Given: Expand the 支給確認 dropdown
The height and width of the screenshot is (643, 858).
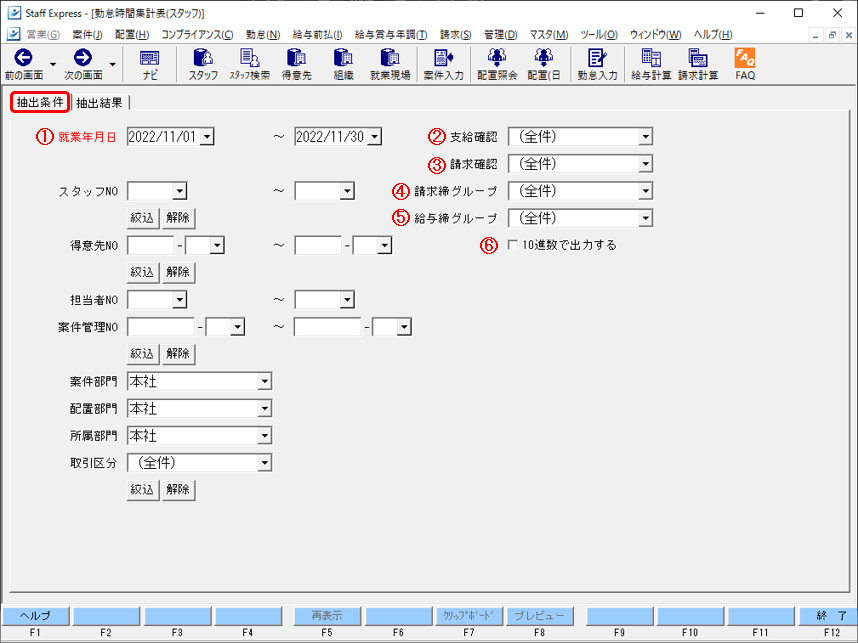Looking at the screenshot, I should click(x=646, y=137).
